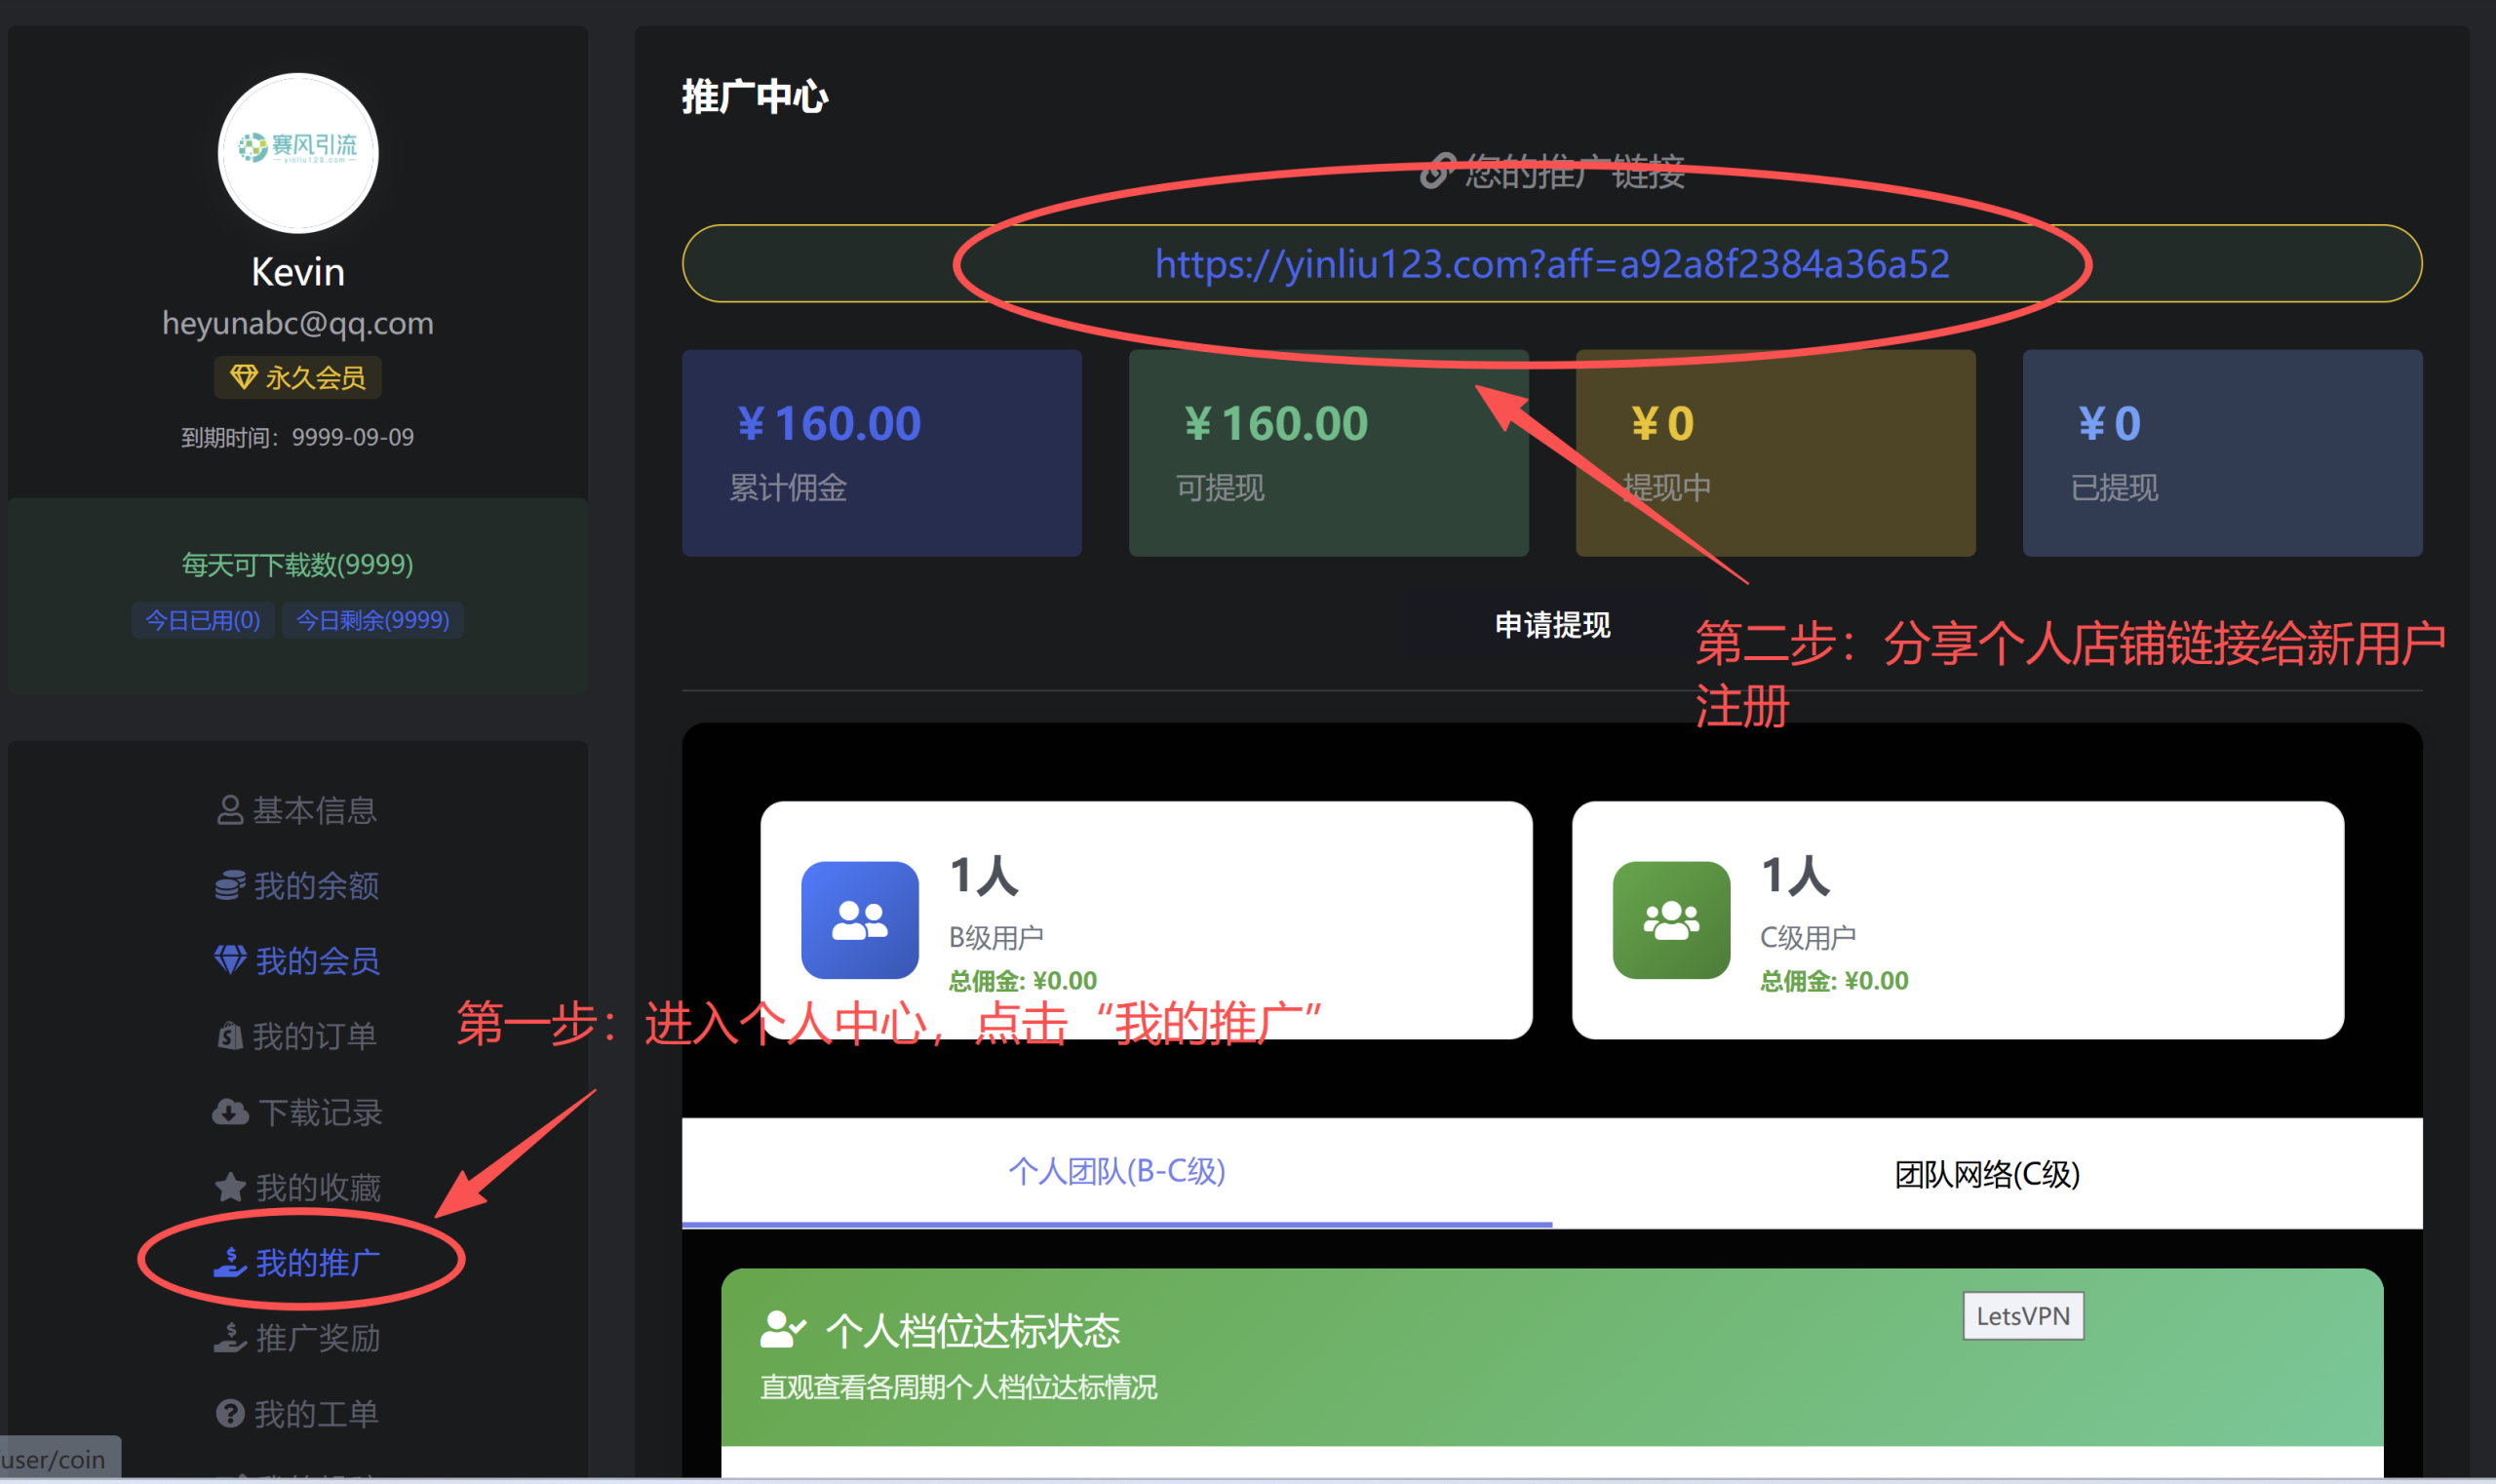This screenshot has width=2496, height=1484.
Task: Open 推广奖励 menu item
Action: (x=317, y=1338)
